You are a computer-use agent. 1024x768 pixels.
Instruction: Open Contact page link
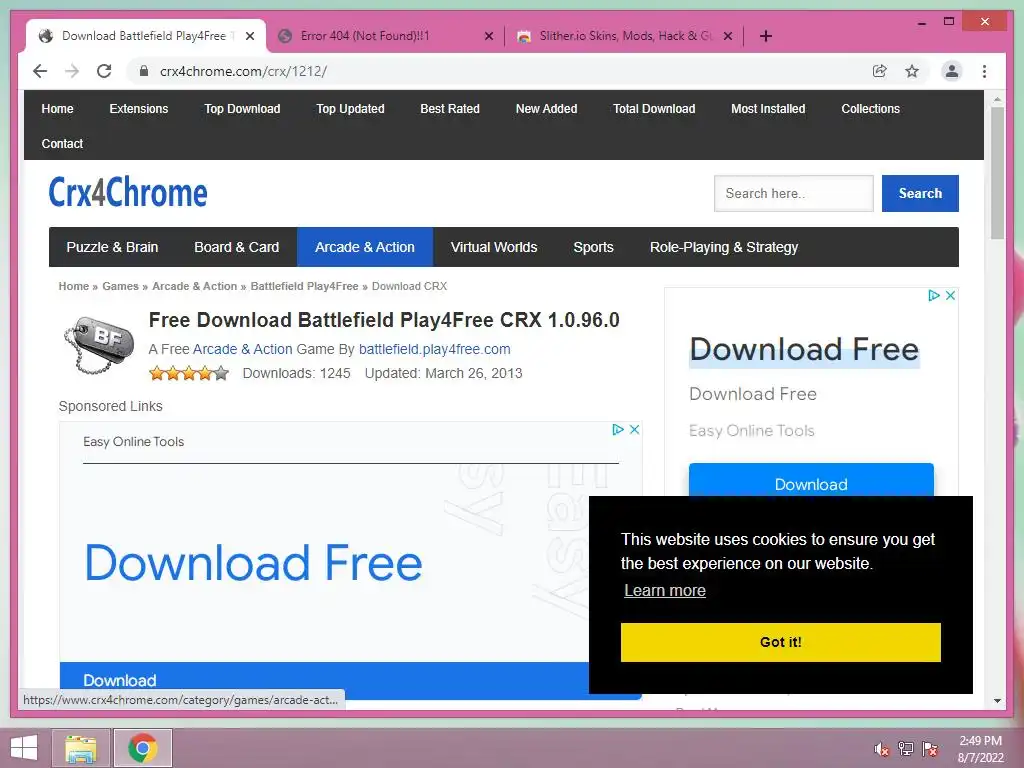tap(62, 144)
